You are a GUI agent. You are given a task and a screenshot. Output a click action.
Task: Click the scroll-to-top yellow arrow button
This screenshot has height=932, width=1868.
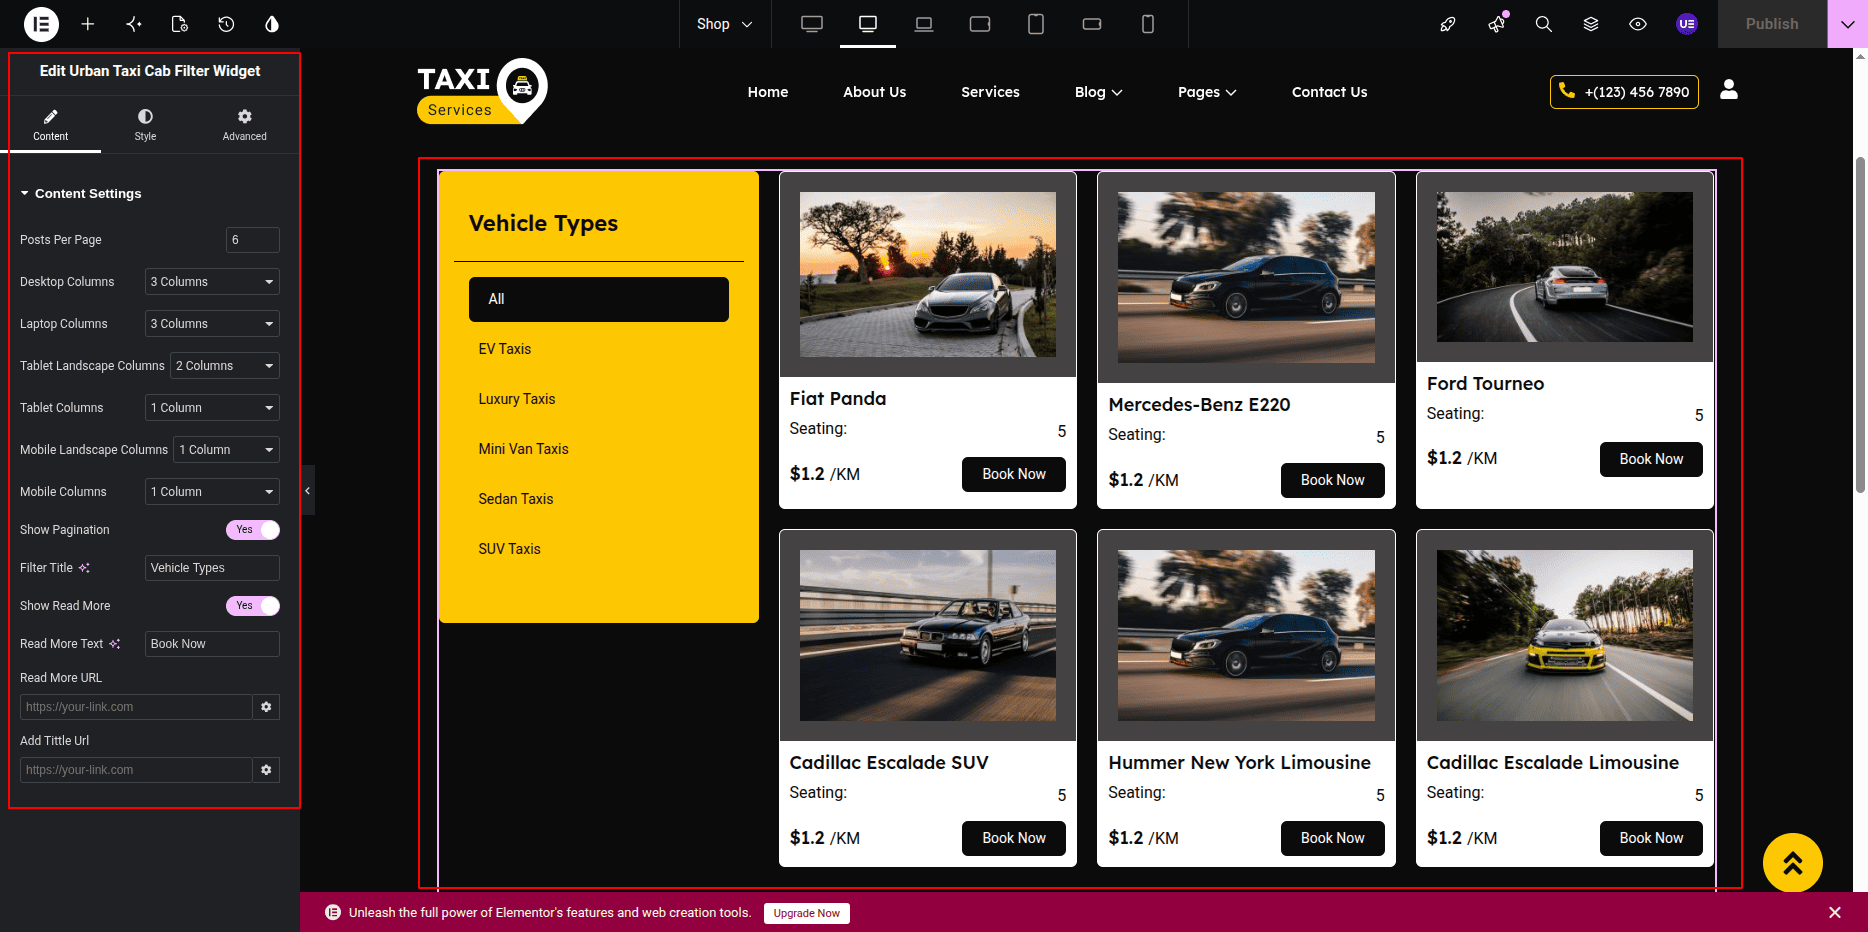tap(1793, 863)
